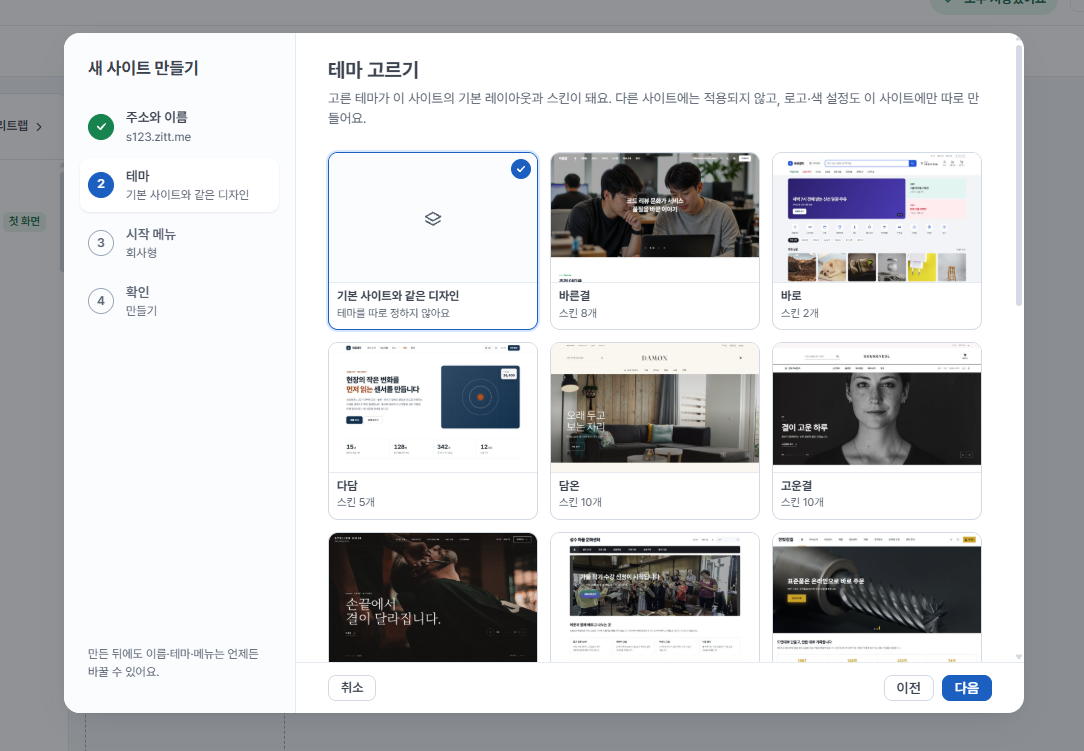Viewport: 1084px width, 751px height.
Task: Click the layers icon in the default design card
Action: (x=433, y=219)
